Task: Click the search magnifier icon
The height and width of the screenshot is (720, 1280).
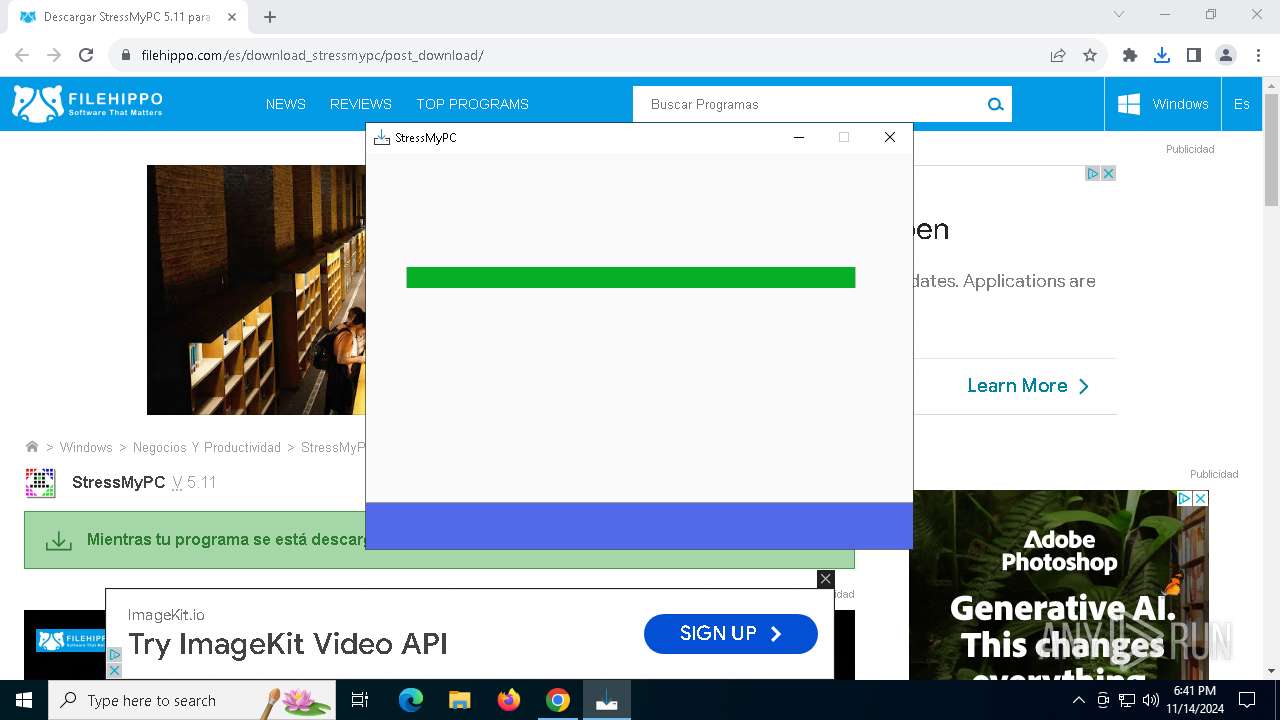Action: (x=995, y=104)
